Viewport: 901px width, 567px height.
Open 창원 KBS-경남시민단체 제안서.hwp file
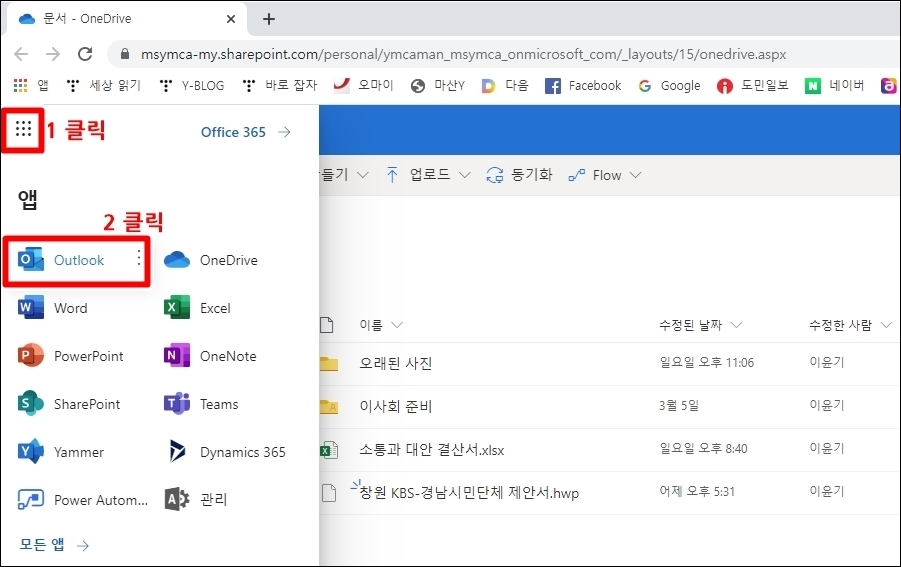469,492
